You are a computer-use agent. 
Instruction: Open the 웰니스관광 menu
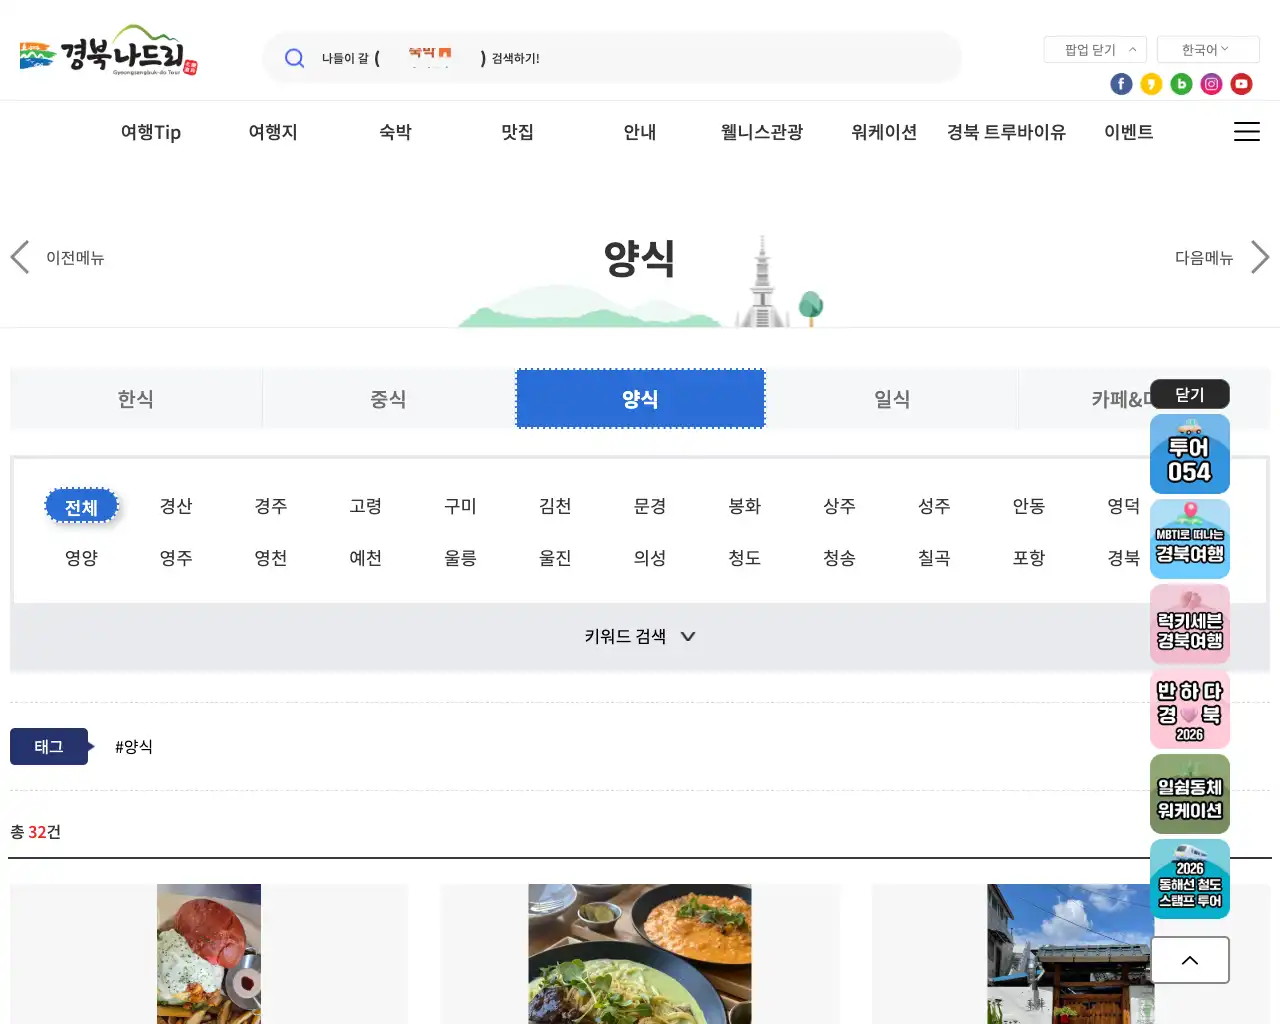[x=762, y=132]
